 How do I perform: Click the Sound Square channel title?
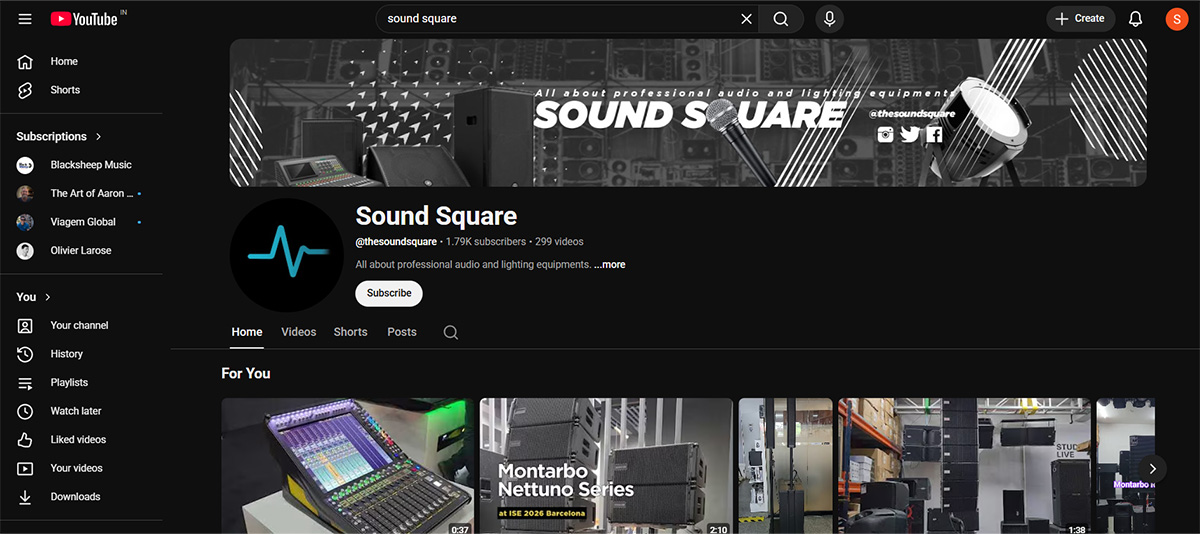436,215
